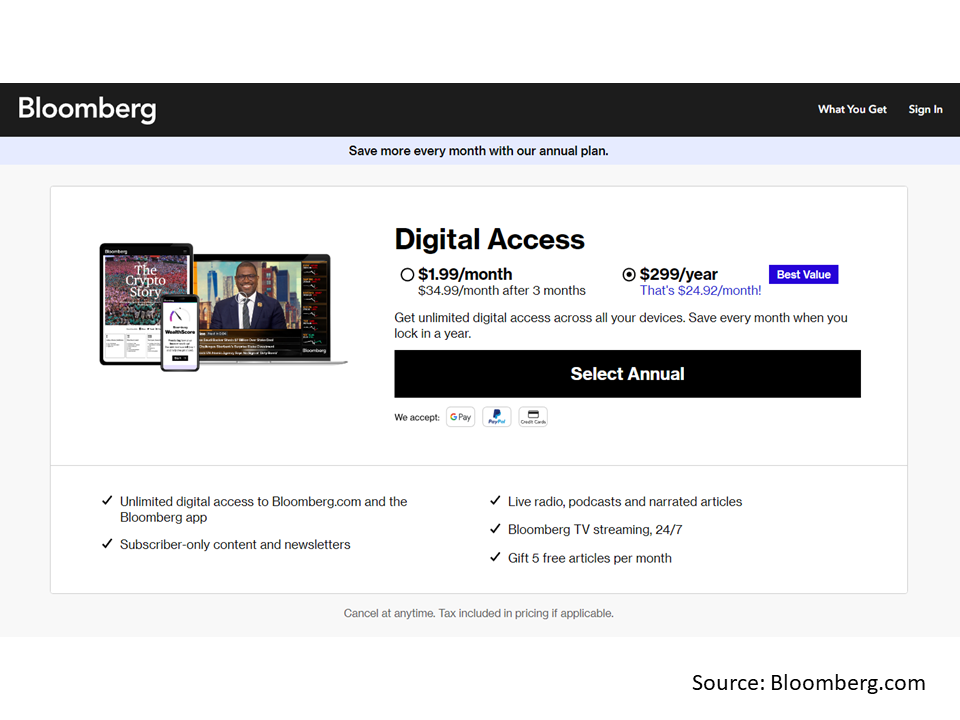Click the Bloomberg logo
The image size is (960, 720).
(x=87, y=110)
